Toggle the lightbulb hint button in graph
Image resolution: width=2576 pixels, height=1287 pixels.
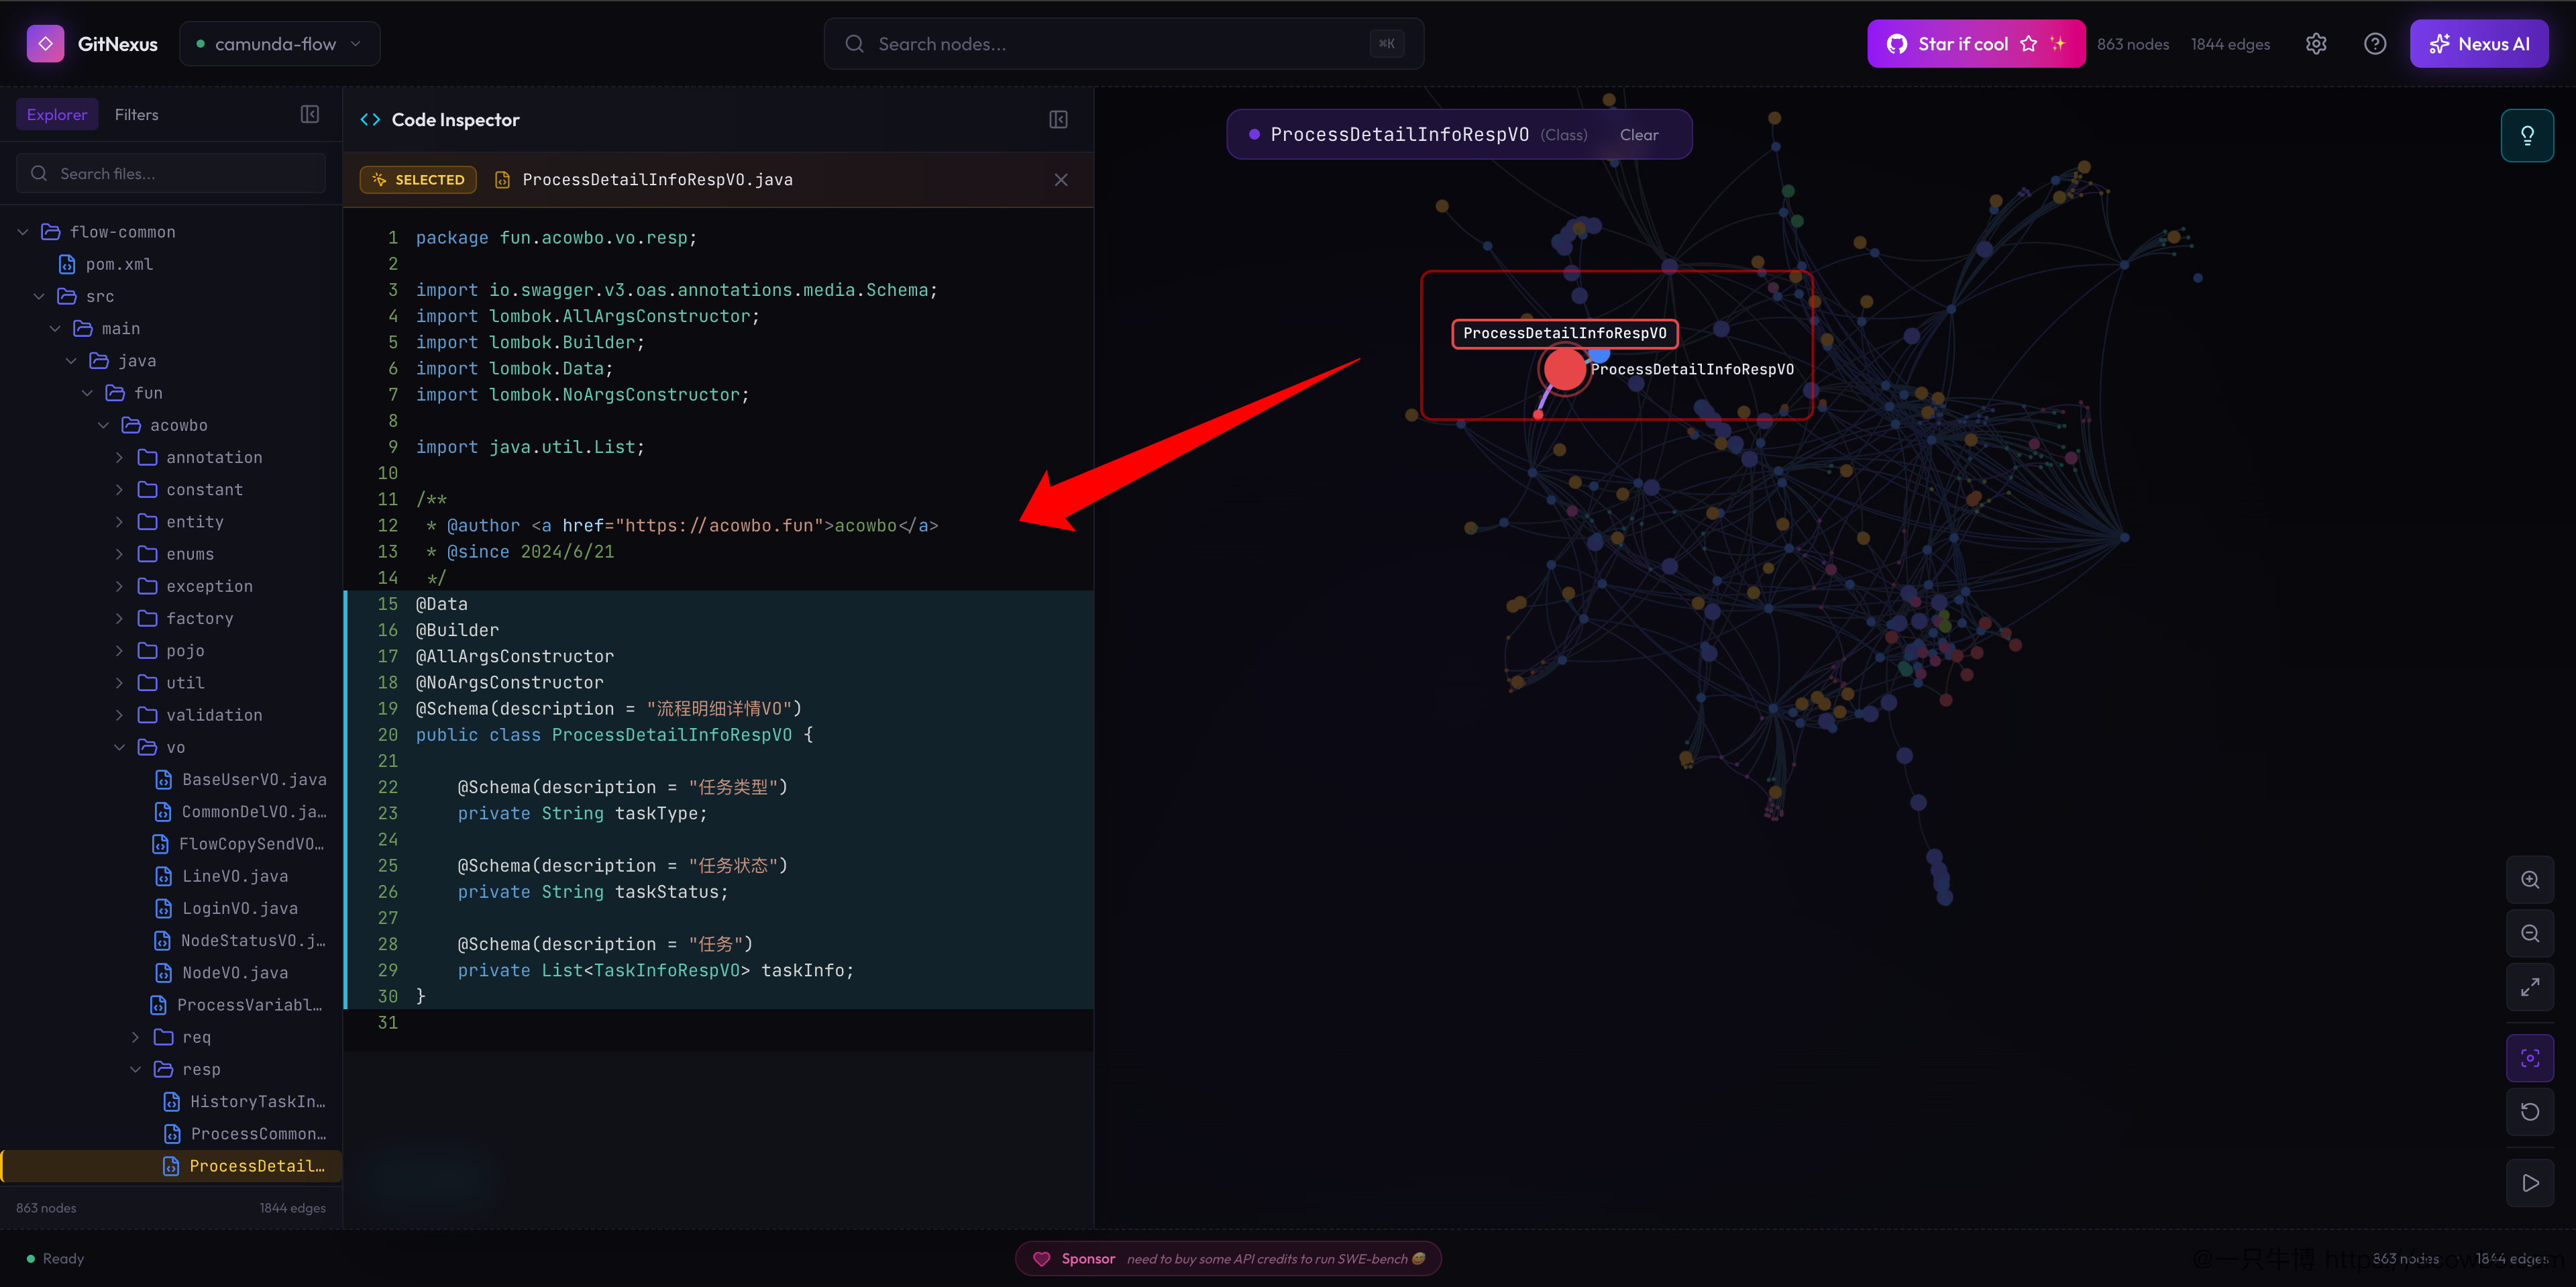tap(2526, 136)
